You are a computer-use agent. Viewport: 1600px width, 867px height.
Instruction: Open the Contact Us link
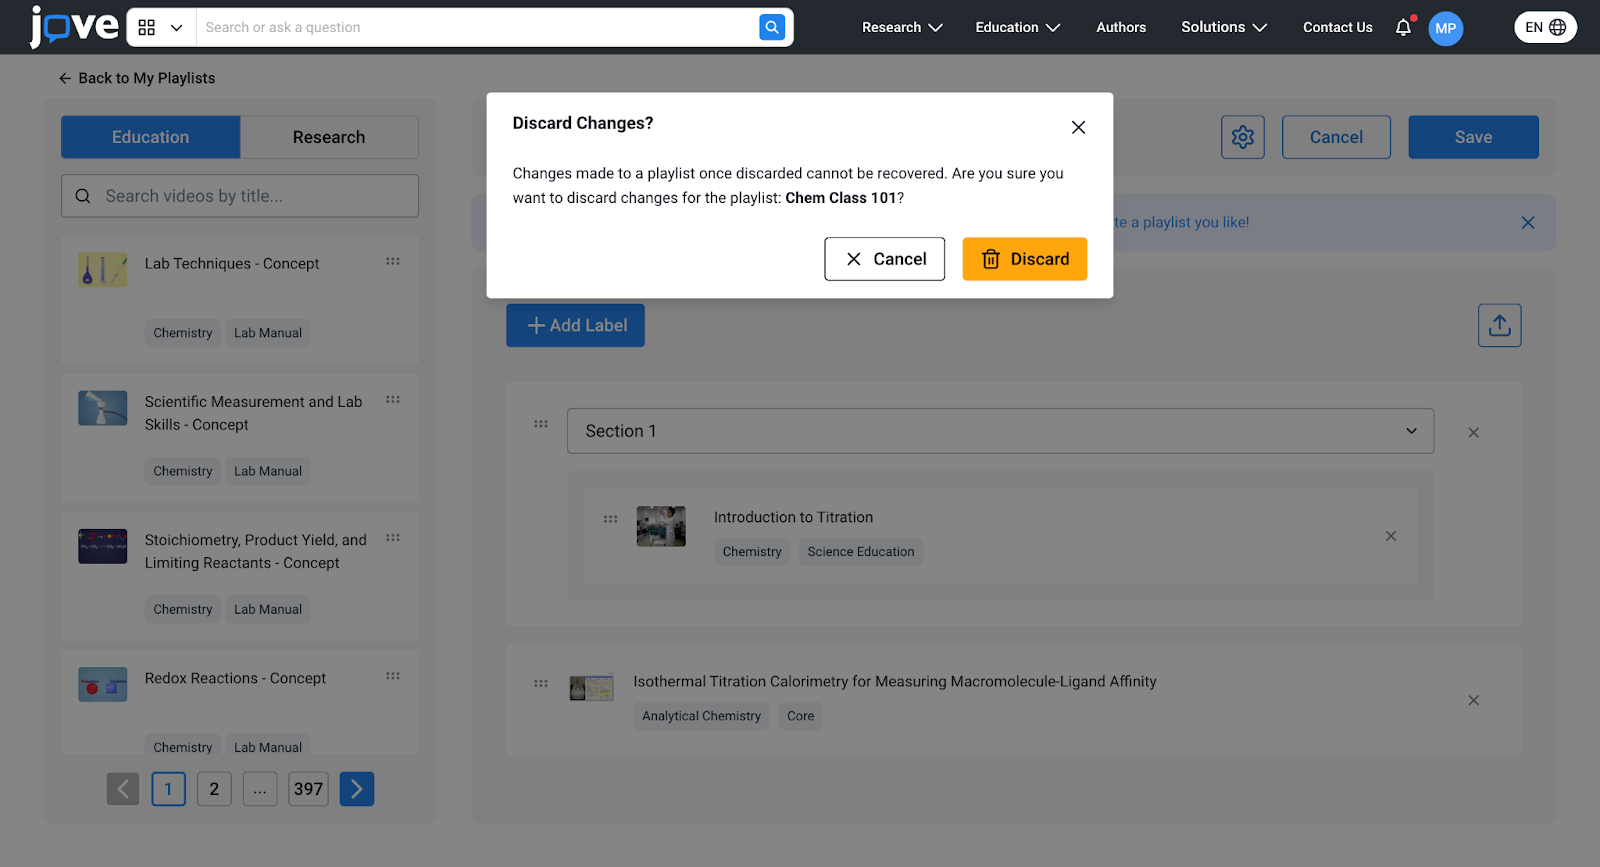tap(1337, 27)
